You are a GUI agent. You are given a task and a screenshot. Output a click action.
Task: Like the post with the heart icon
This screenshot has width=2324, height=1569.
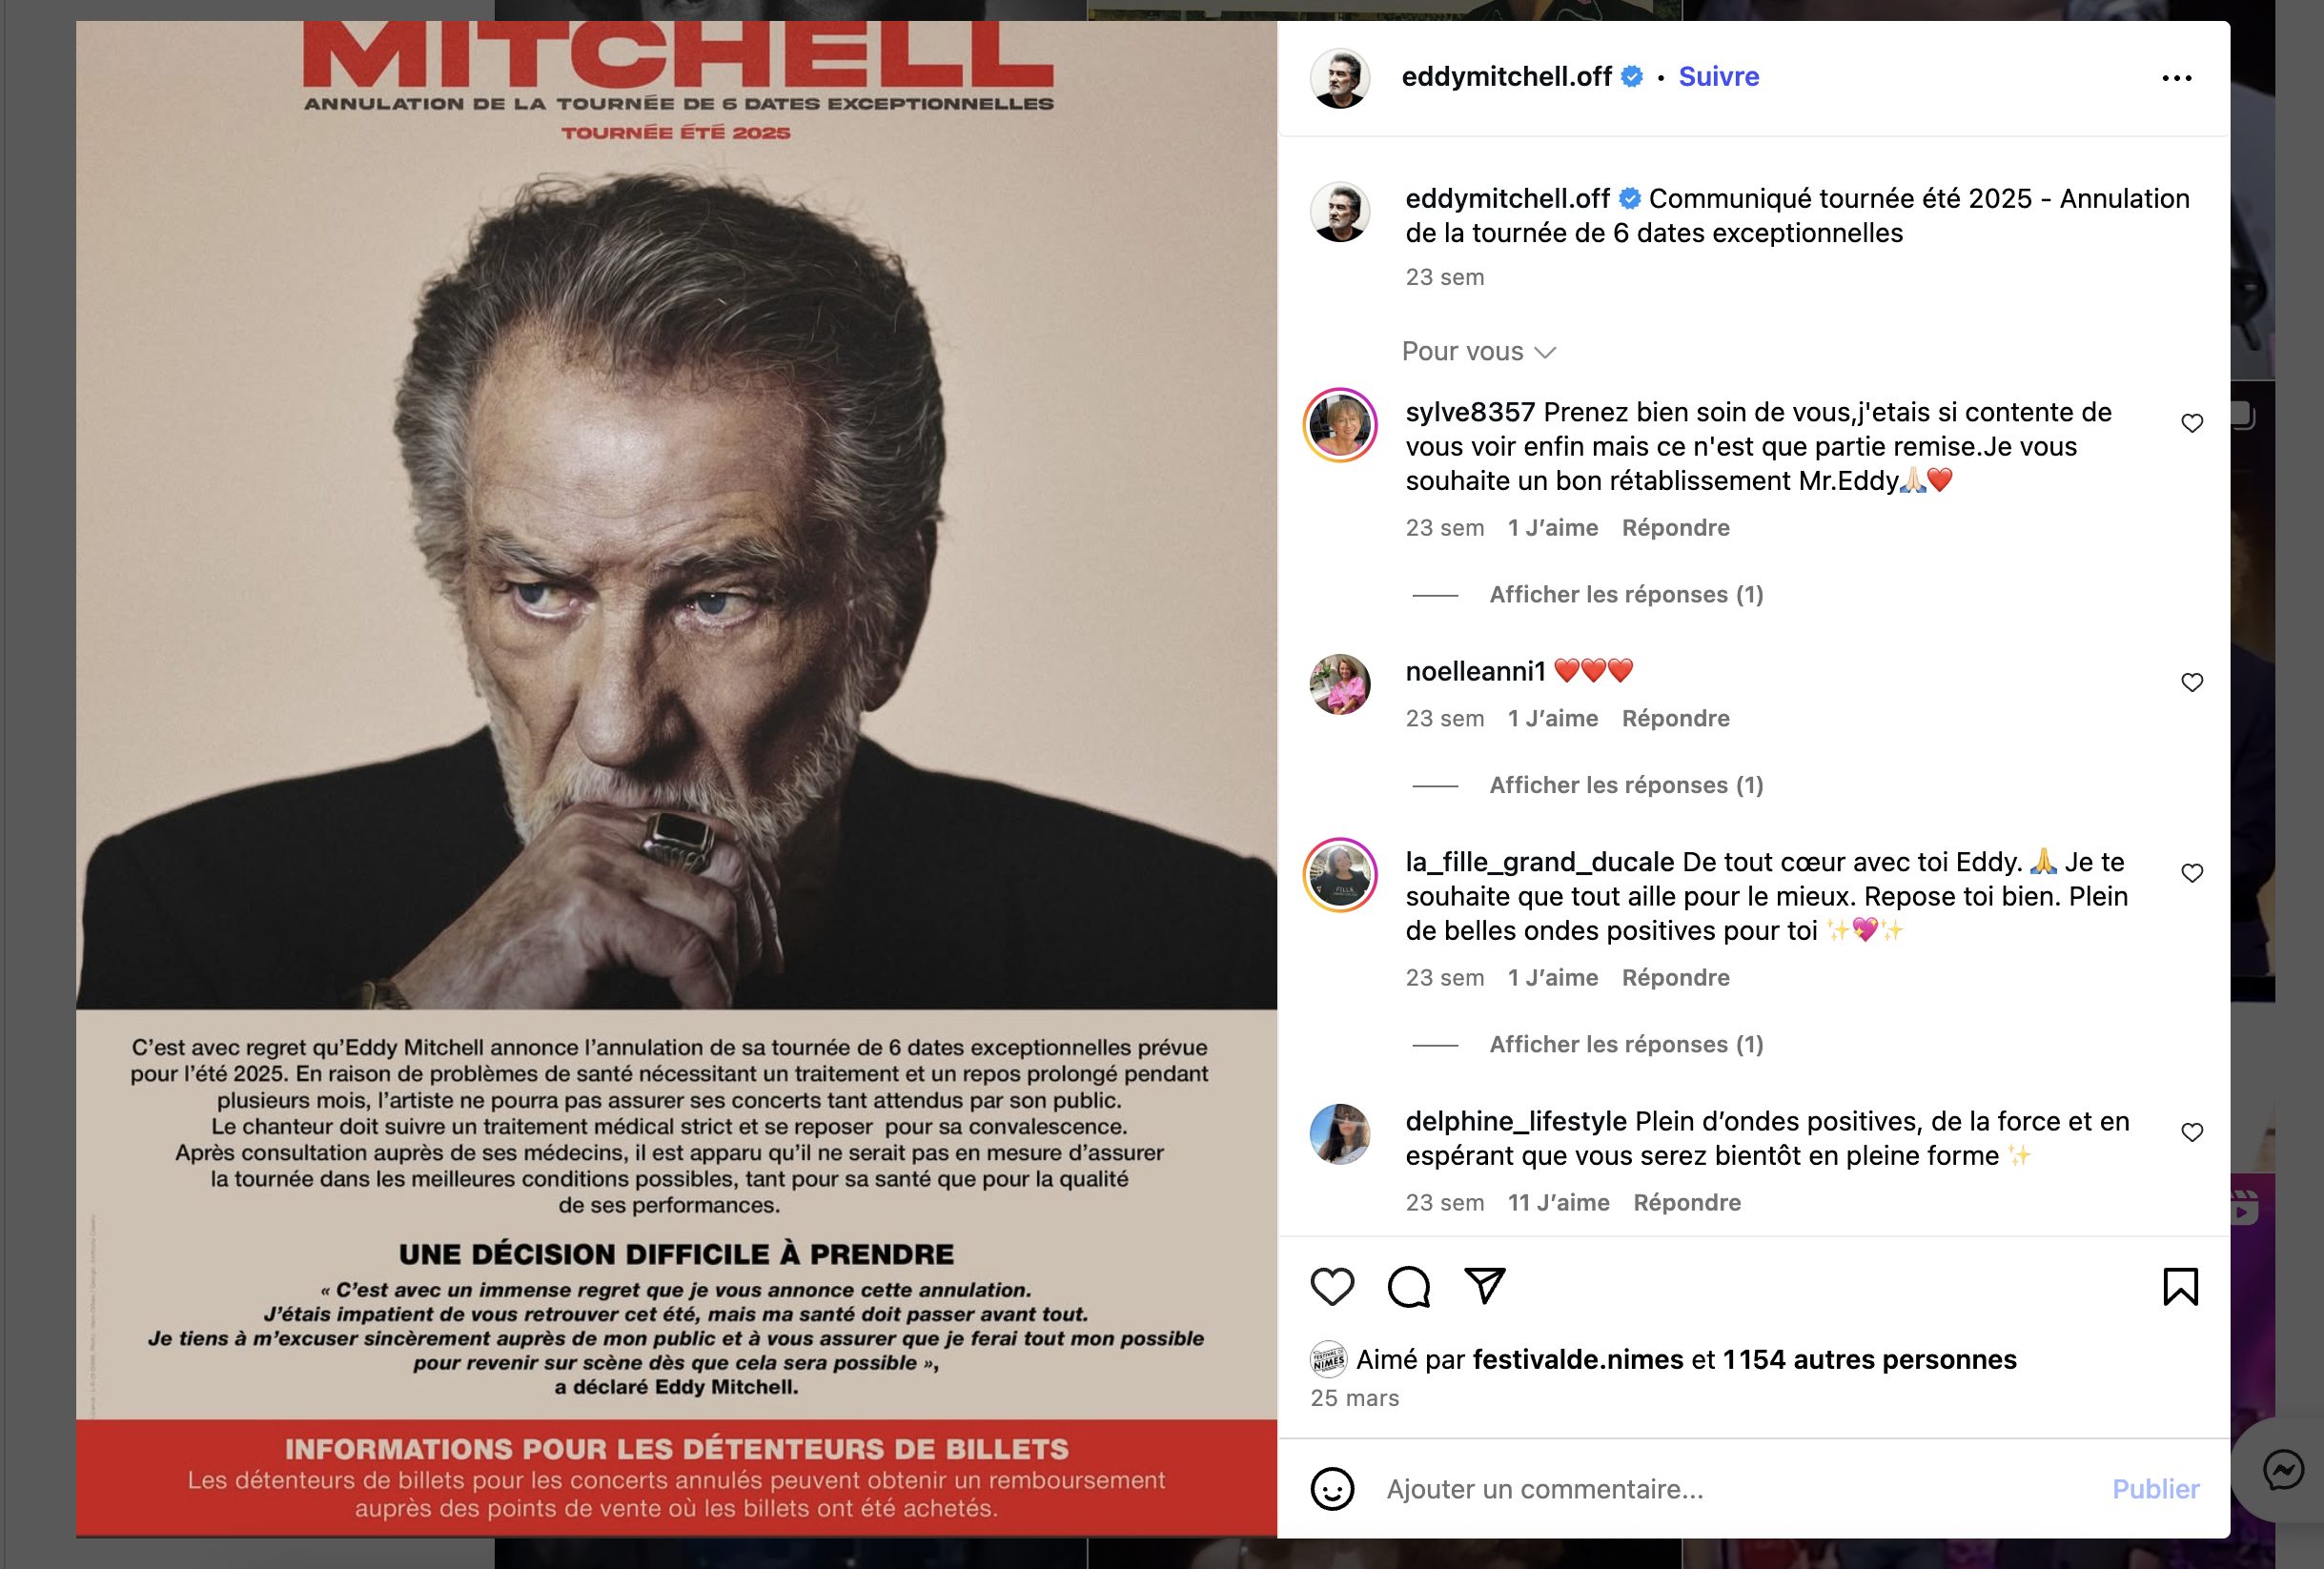(x=1332, y=1287)
